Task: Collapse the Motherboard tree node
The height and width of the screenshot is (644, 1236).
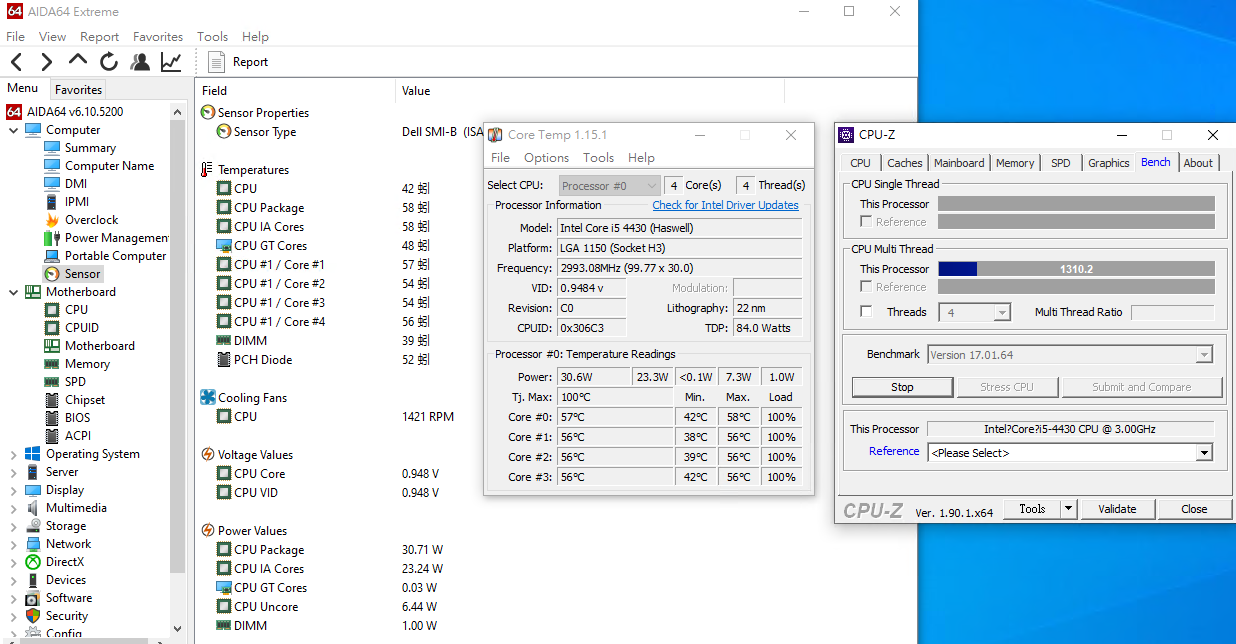Action: click(x=13, y=292)
